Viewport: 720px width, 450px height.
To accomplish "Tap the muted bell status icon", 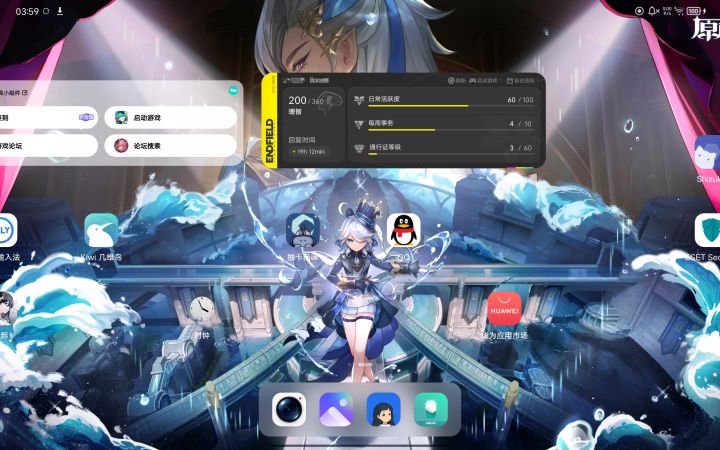I will (x=653, y=11).
